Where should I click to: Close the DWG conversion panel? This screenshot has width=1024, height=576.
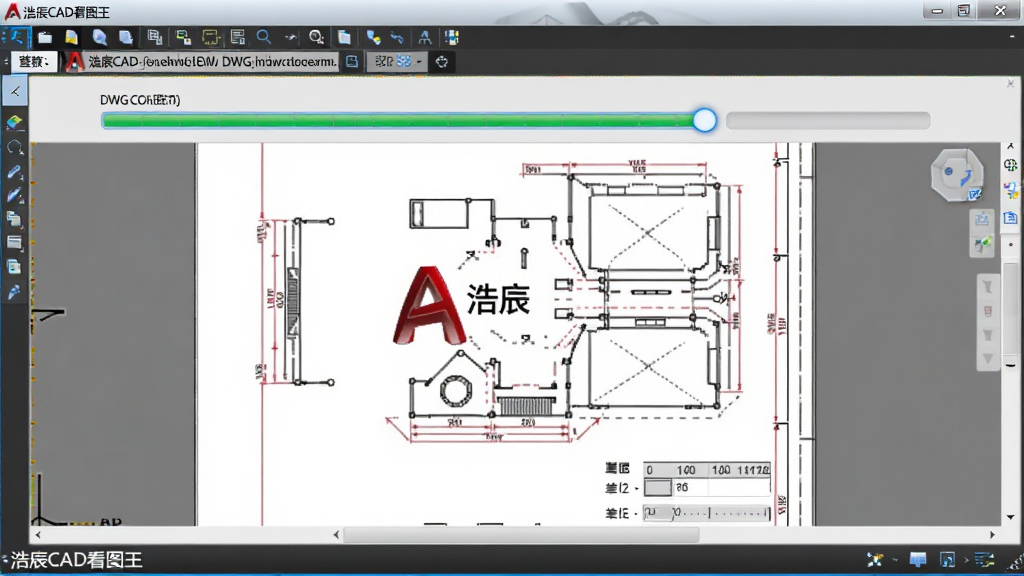coord(1010,84)
